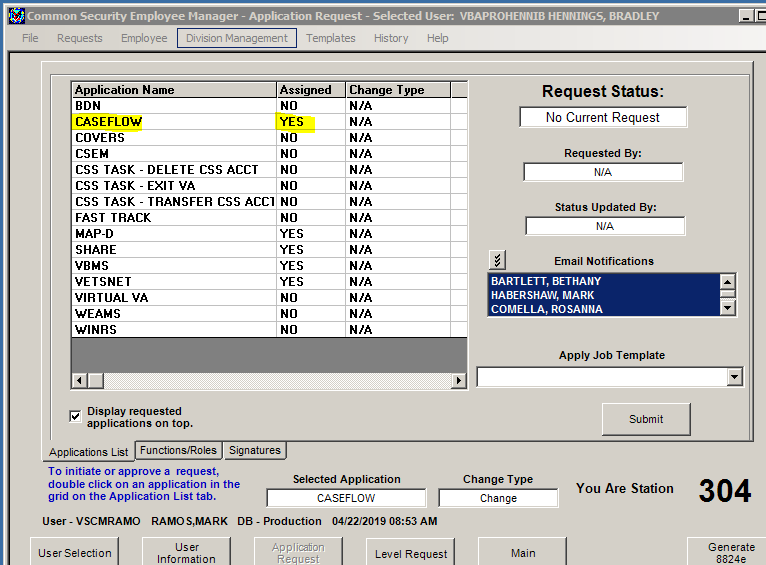Click the Change Type field showing Change

point(498,498)
